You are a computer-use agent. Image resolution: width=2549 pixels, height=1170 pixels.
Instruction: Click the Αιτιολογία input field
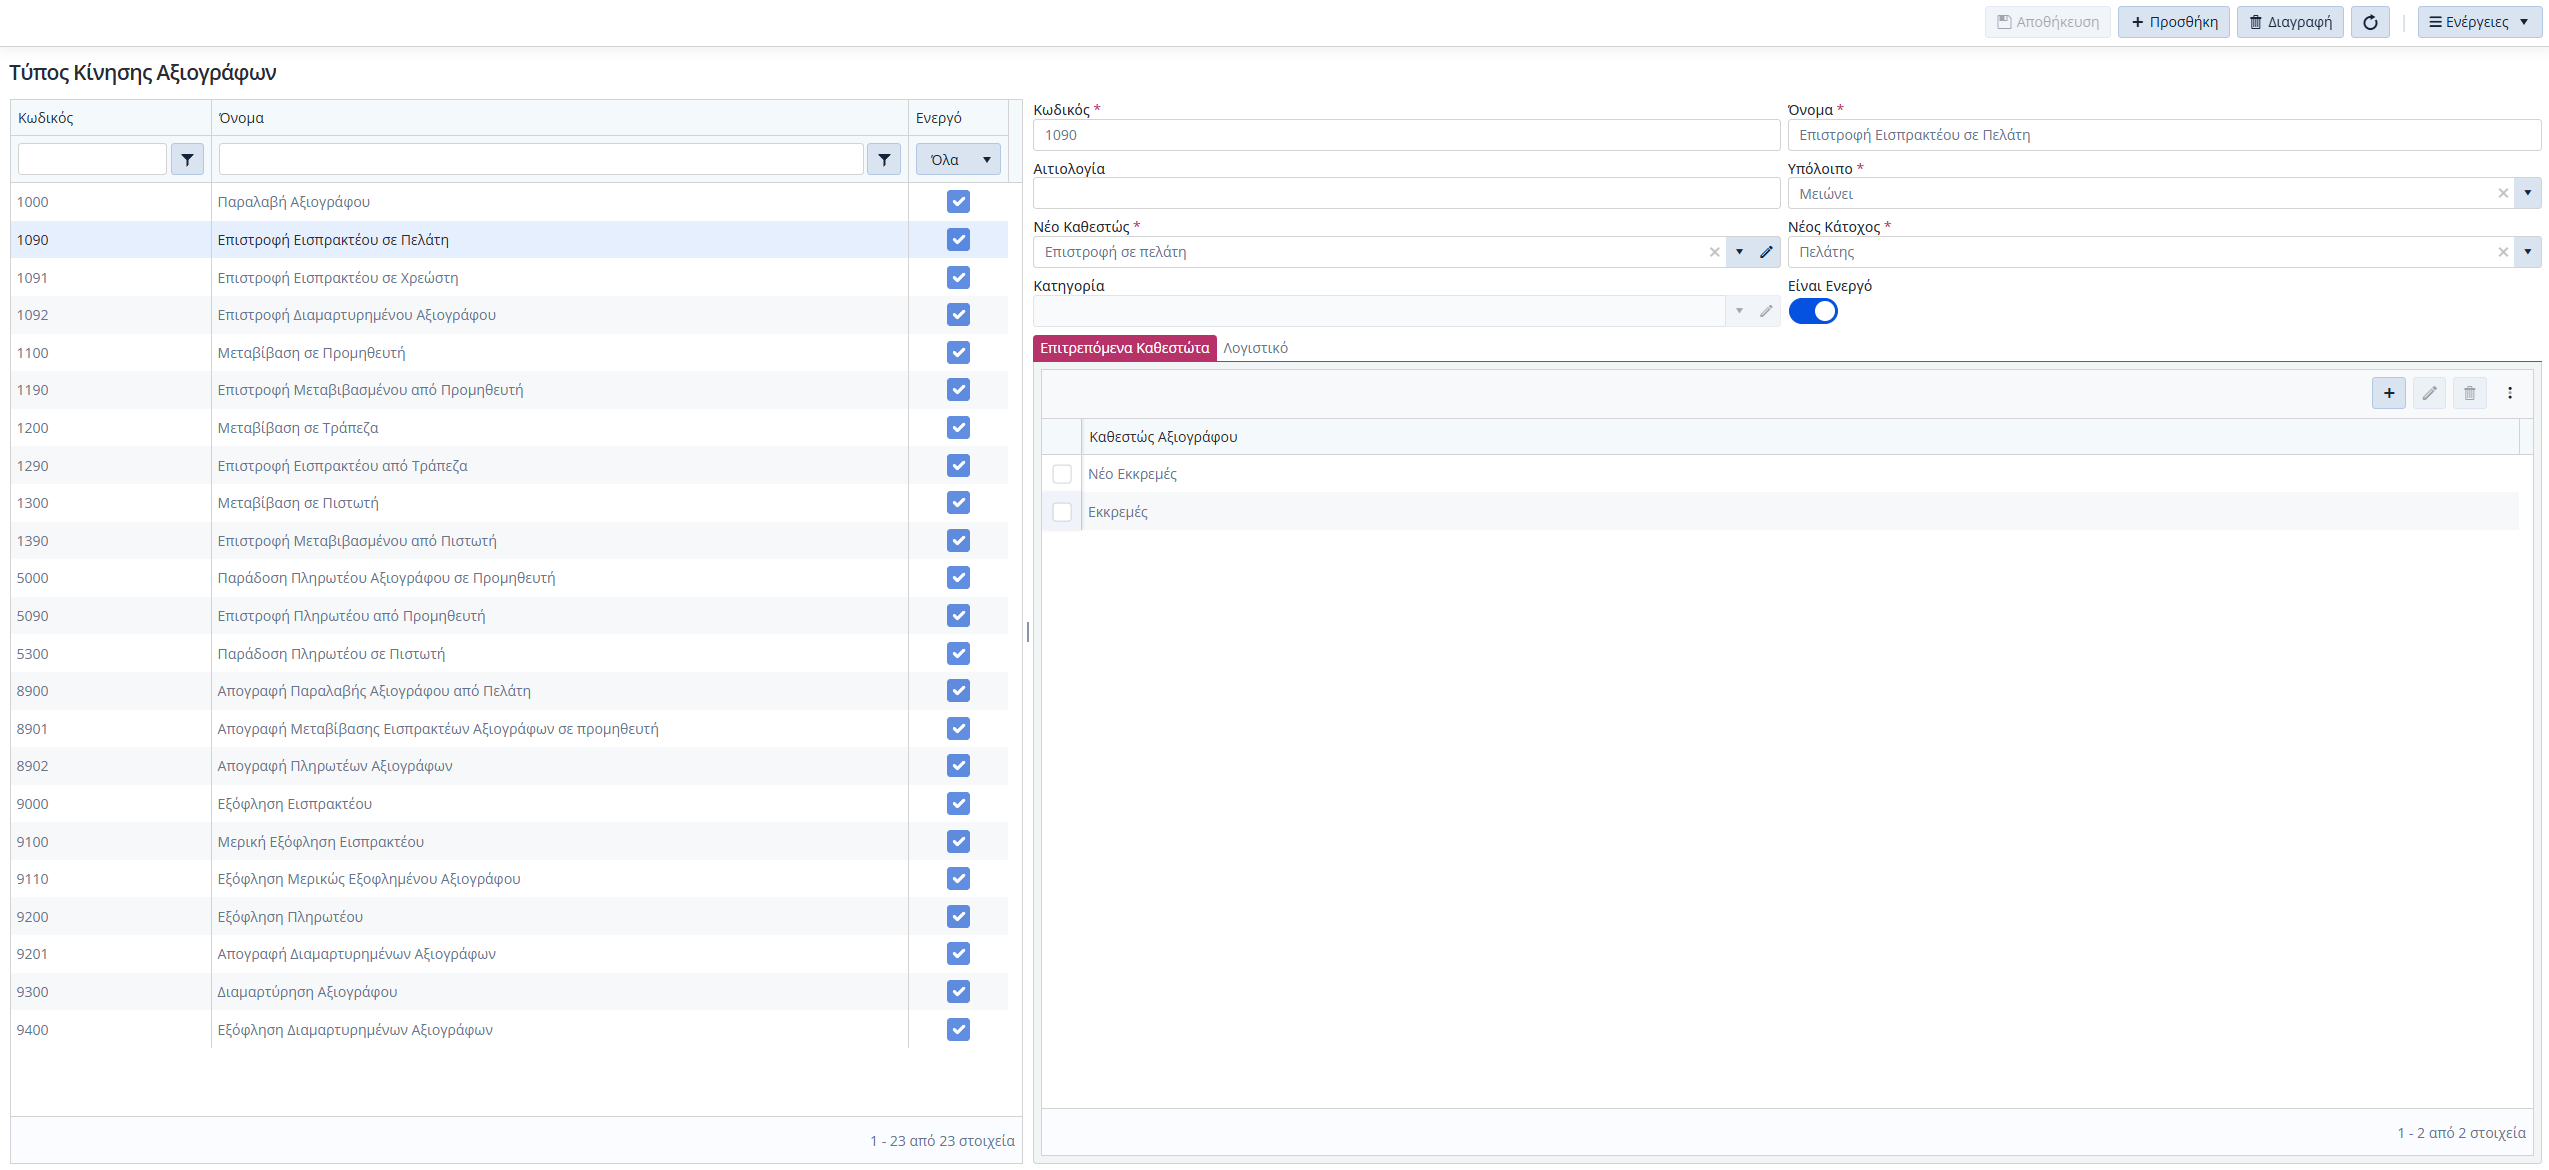coord(1407,193)
